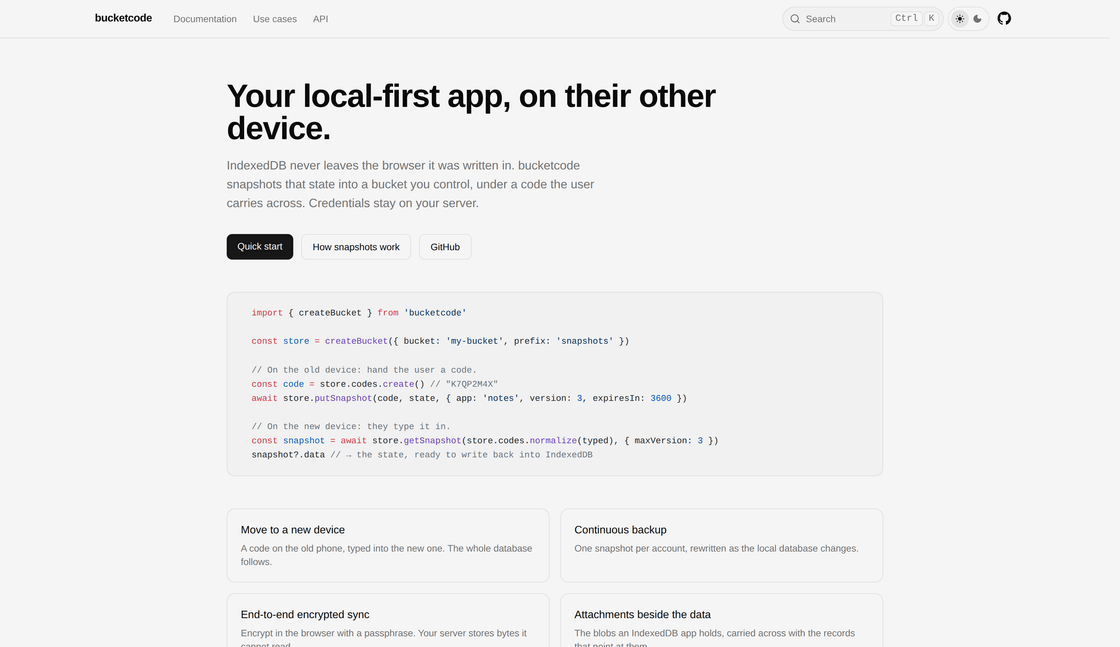
Task: Click the main headline text
Action: point(471,112)
